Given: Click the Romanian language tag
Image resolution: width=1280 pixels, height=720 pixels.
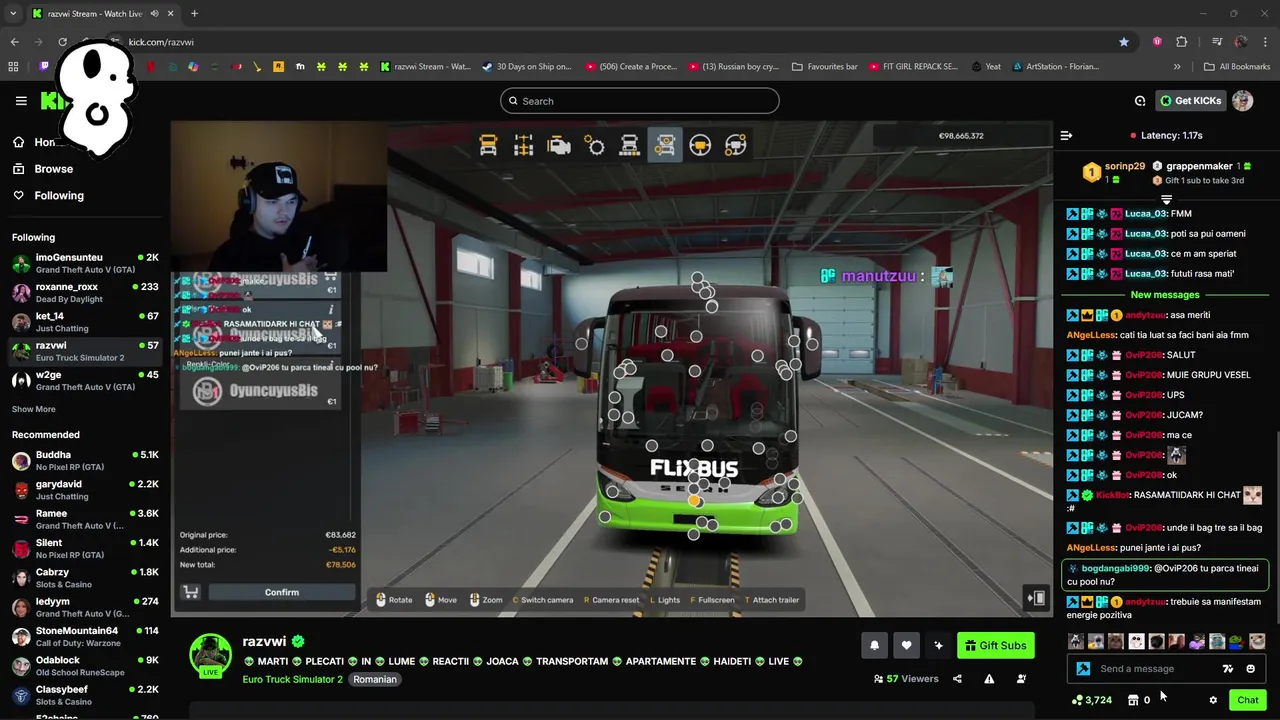Looking at the screenshot, I should point(375,679).
